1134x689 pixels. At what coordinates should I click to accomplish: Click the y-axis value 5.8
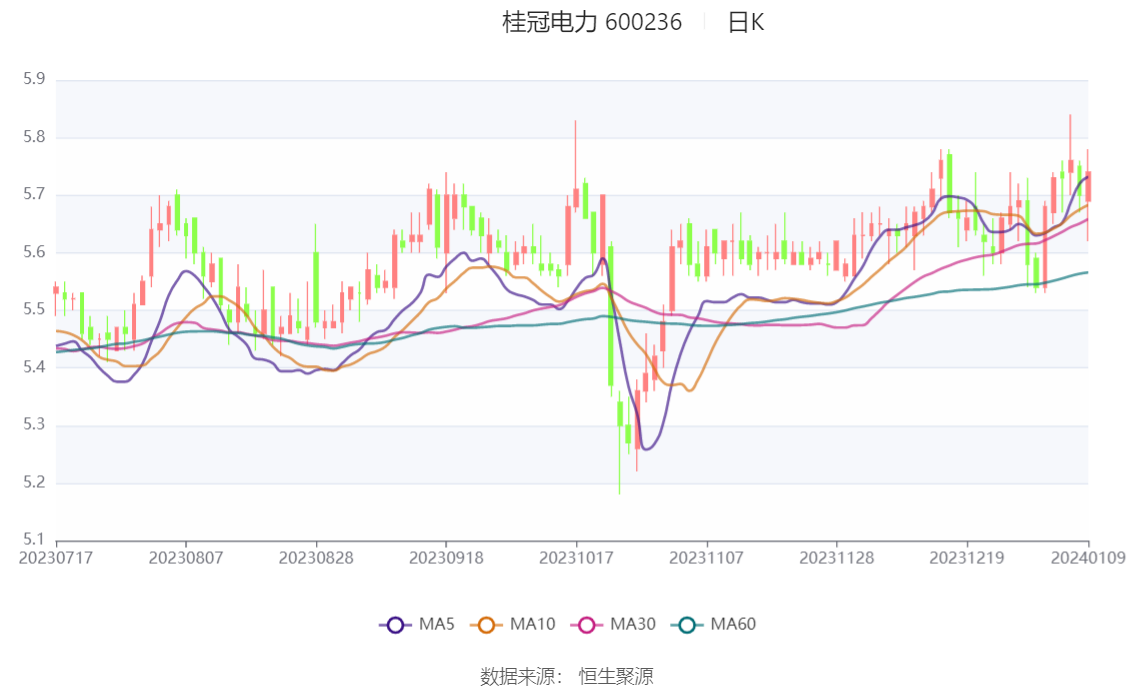pyautogui.click(x=34, y=137)
